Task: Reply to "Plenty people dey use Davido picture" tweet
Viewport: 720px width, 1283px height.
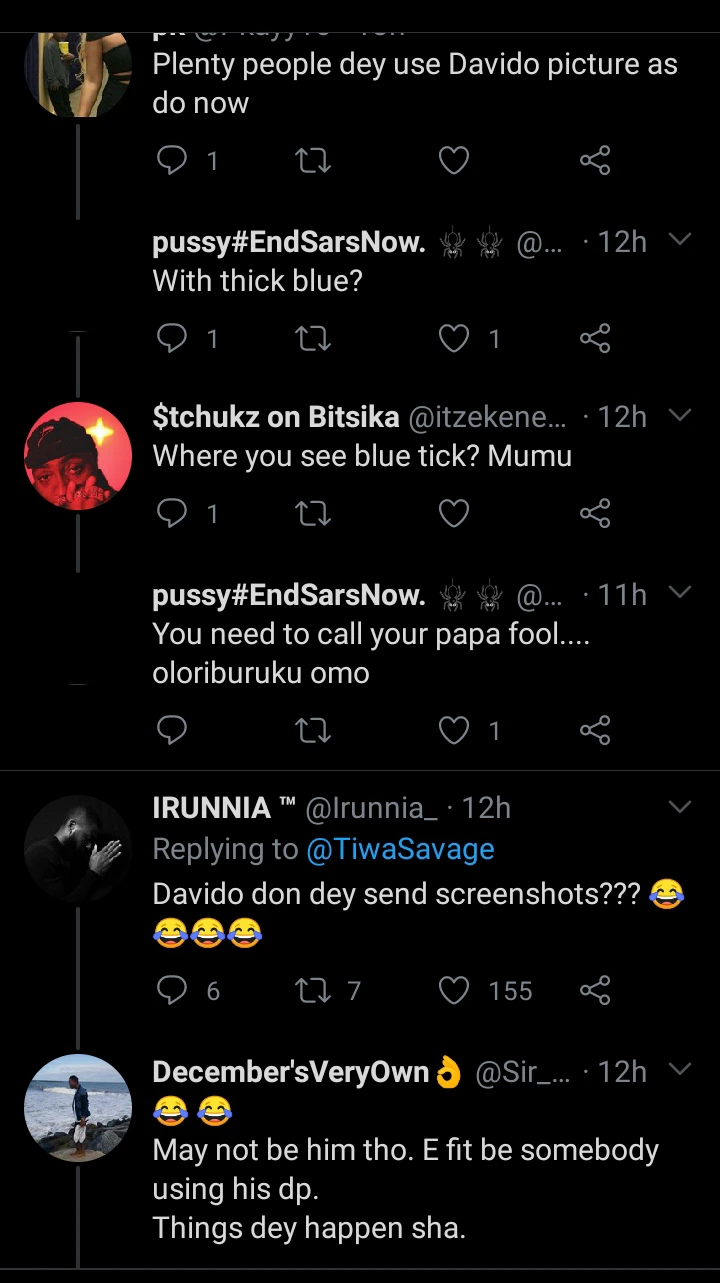Action: tap(173, 160)
